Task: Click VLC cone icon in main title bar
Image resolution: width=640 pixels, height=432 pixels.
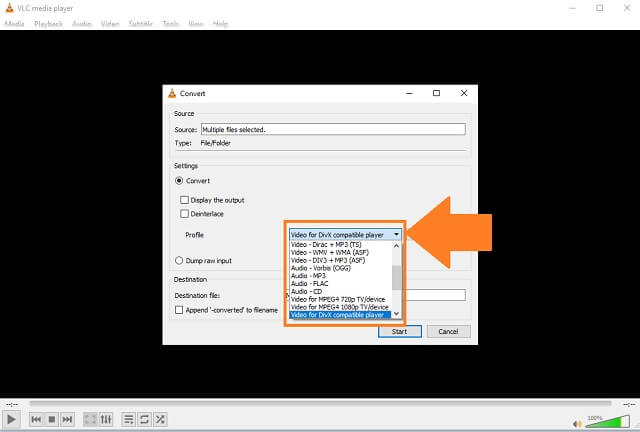Action: (9, 8)
